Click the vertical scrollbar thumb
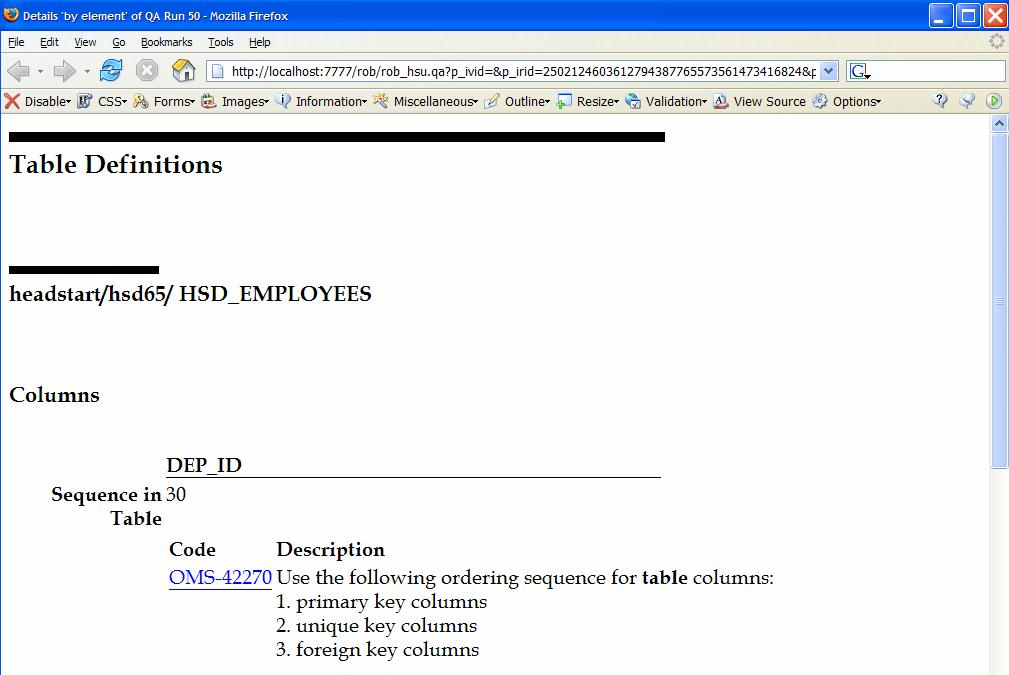Screen dimensions: 1009x675 999,301
